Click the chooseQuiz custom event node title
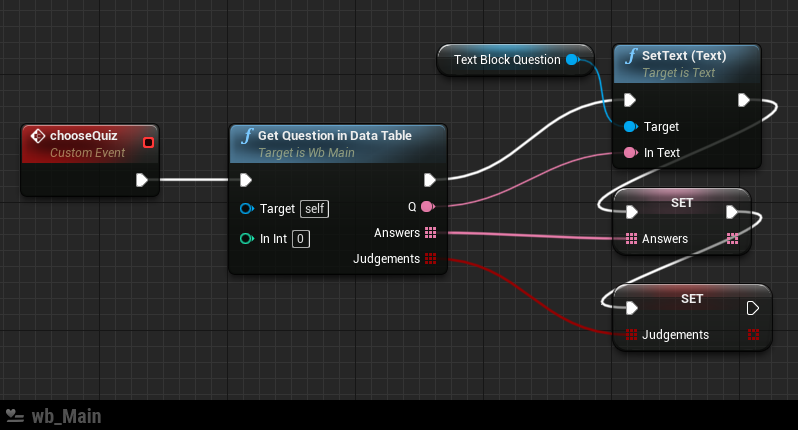 coord(83,136)
